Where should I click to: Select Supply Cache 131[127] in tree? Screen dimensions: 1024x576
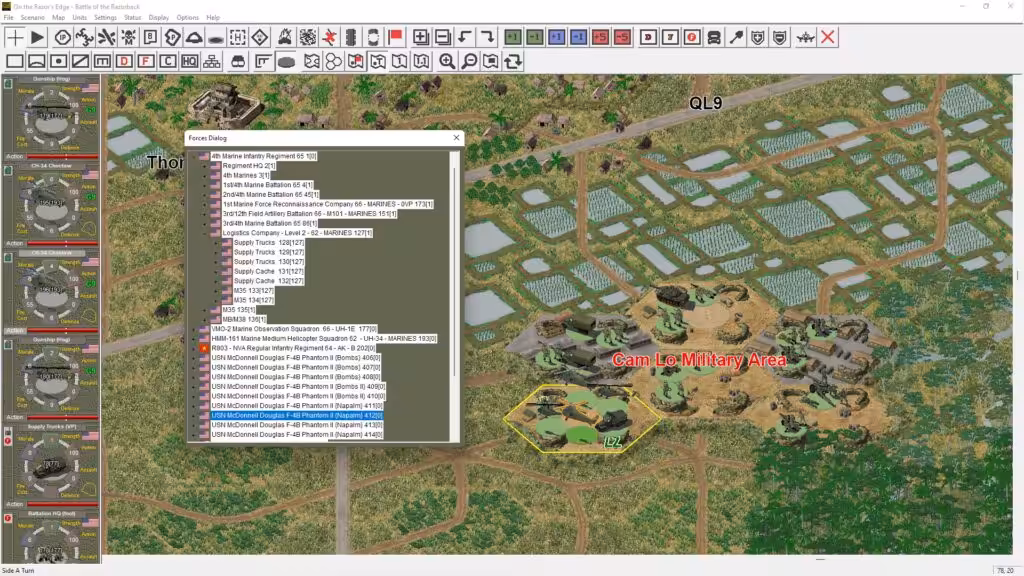268,271
